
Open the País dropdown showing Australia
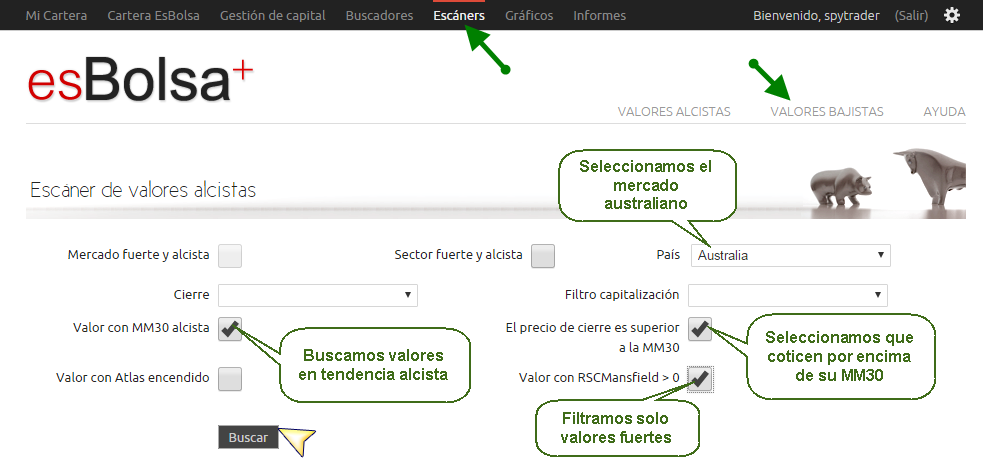791,256
